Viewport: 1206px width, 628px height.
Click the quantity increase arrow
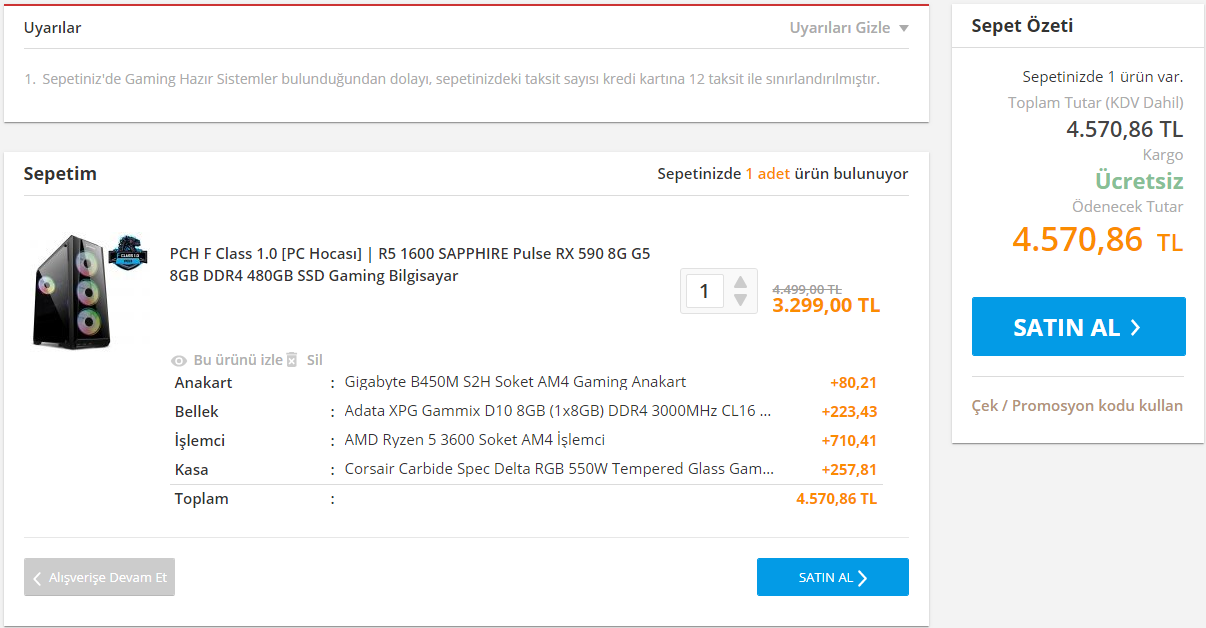(x=740, y=282)
